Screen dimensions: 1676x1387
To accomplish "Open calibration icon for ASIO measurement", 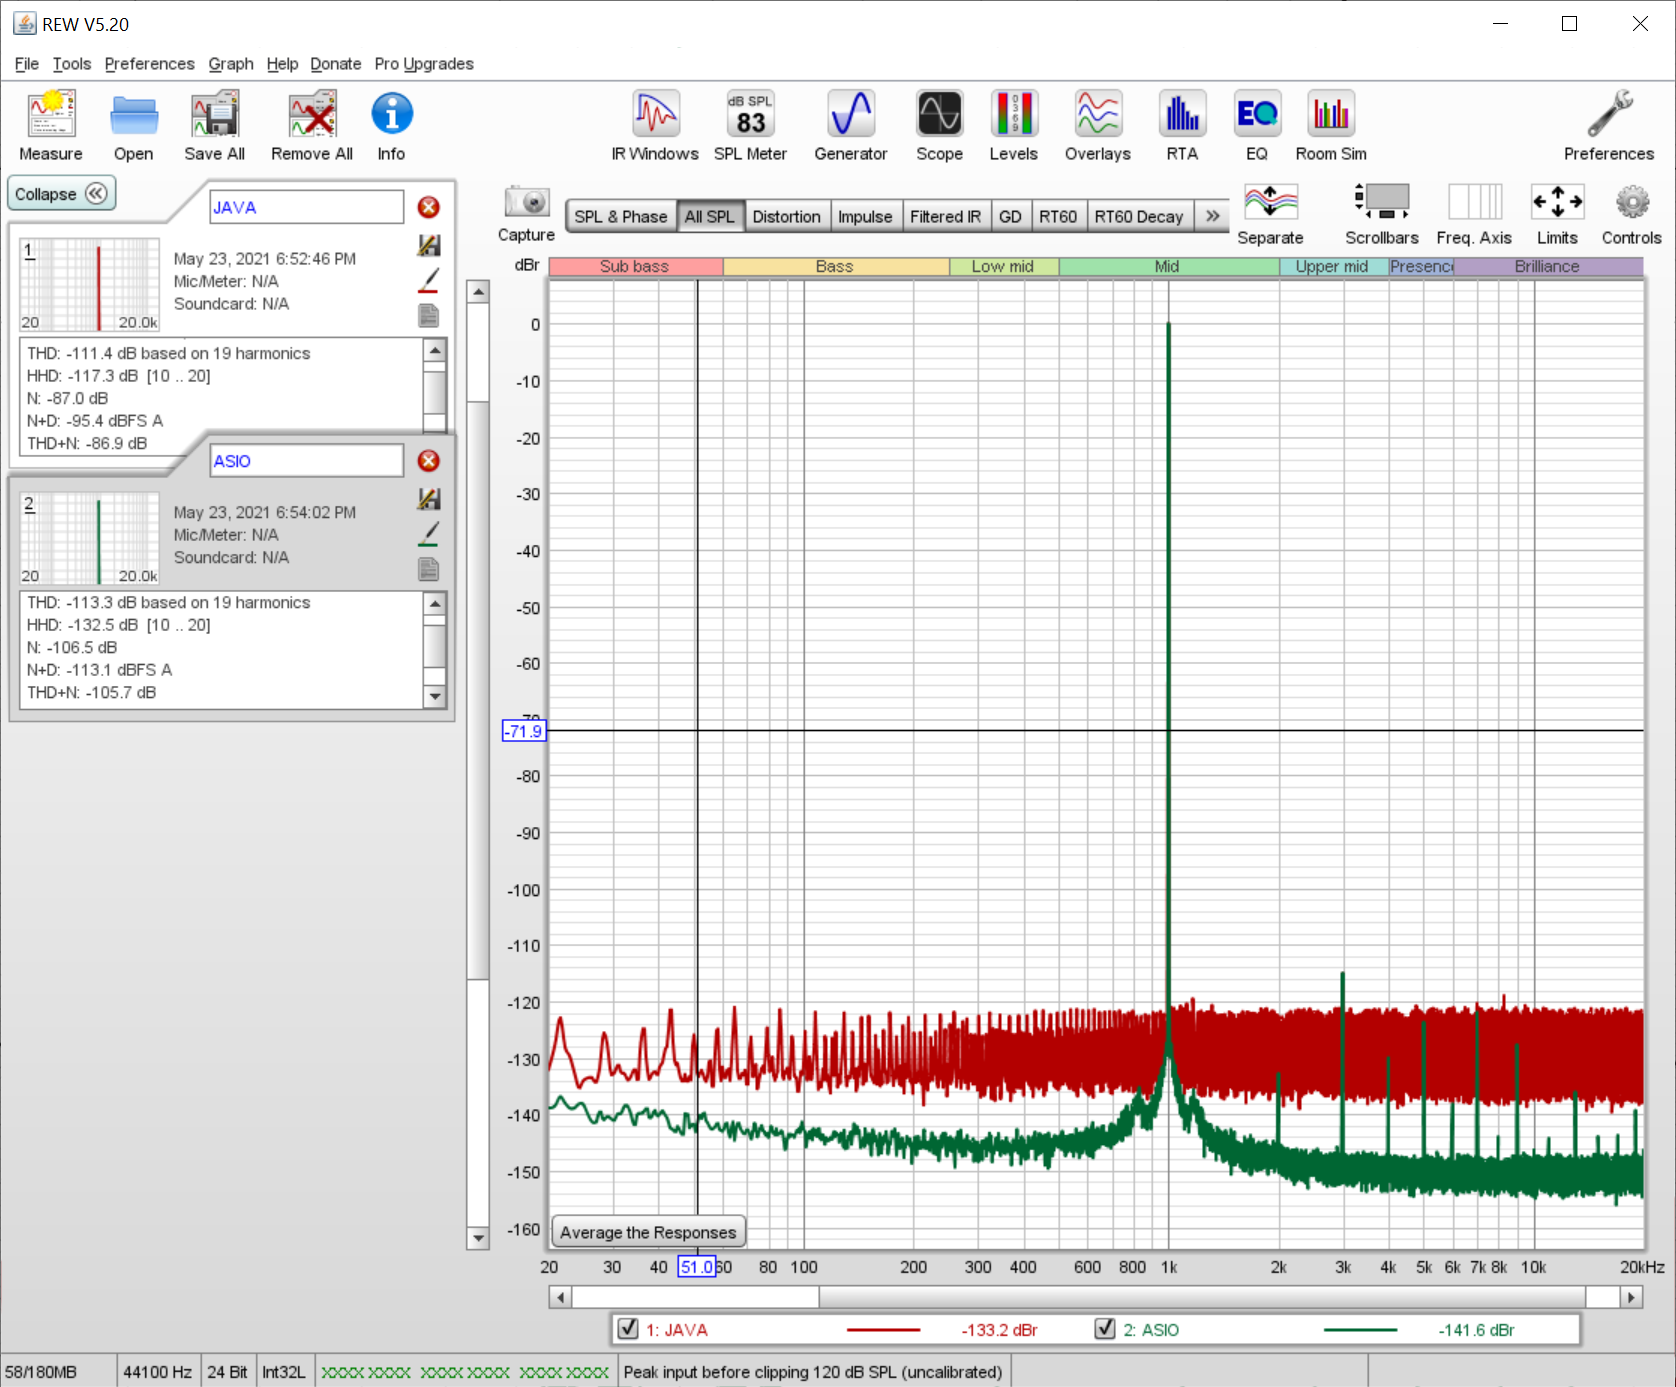I will click(429, 499).
